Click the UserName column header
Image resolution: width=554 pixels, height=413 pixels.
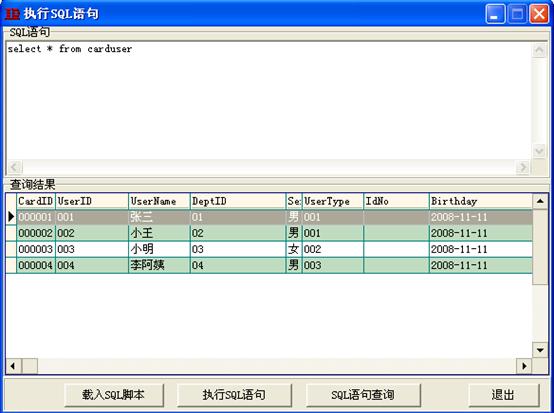point(159,201)
